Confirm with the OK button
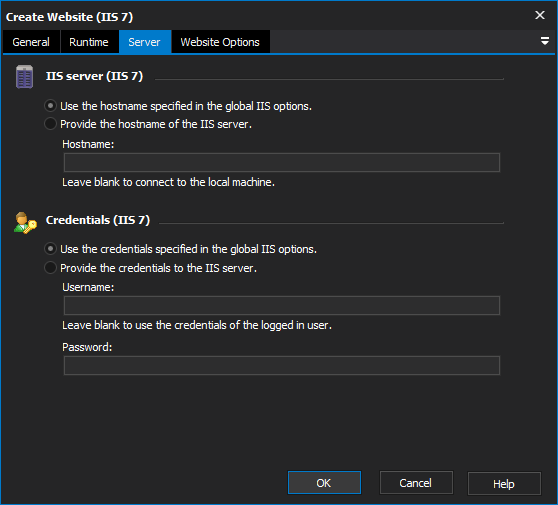 point(324,483)
